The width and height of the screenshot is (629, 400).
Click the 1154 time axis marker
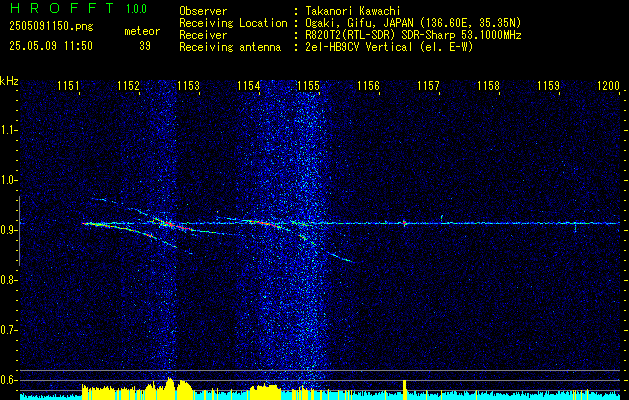click(248, 86)
